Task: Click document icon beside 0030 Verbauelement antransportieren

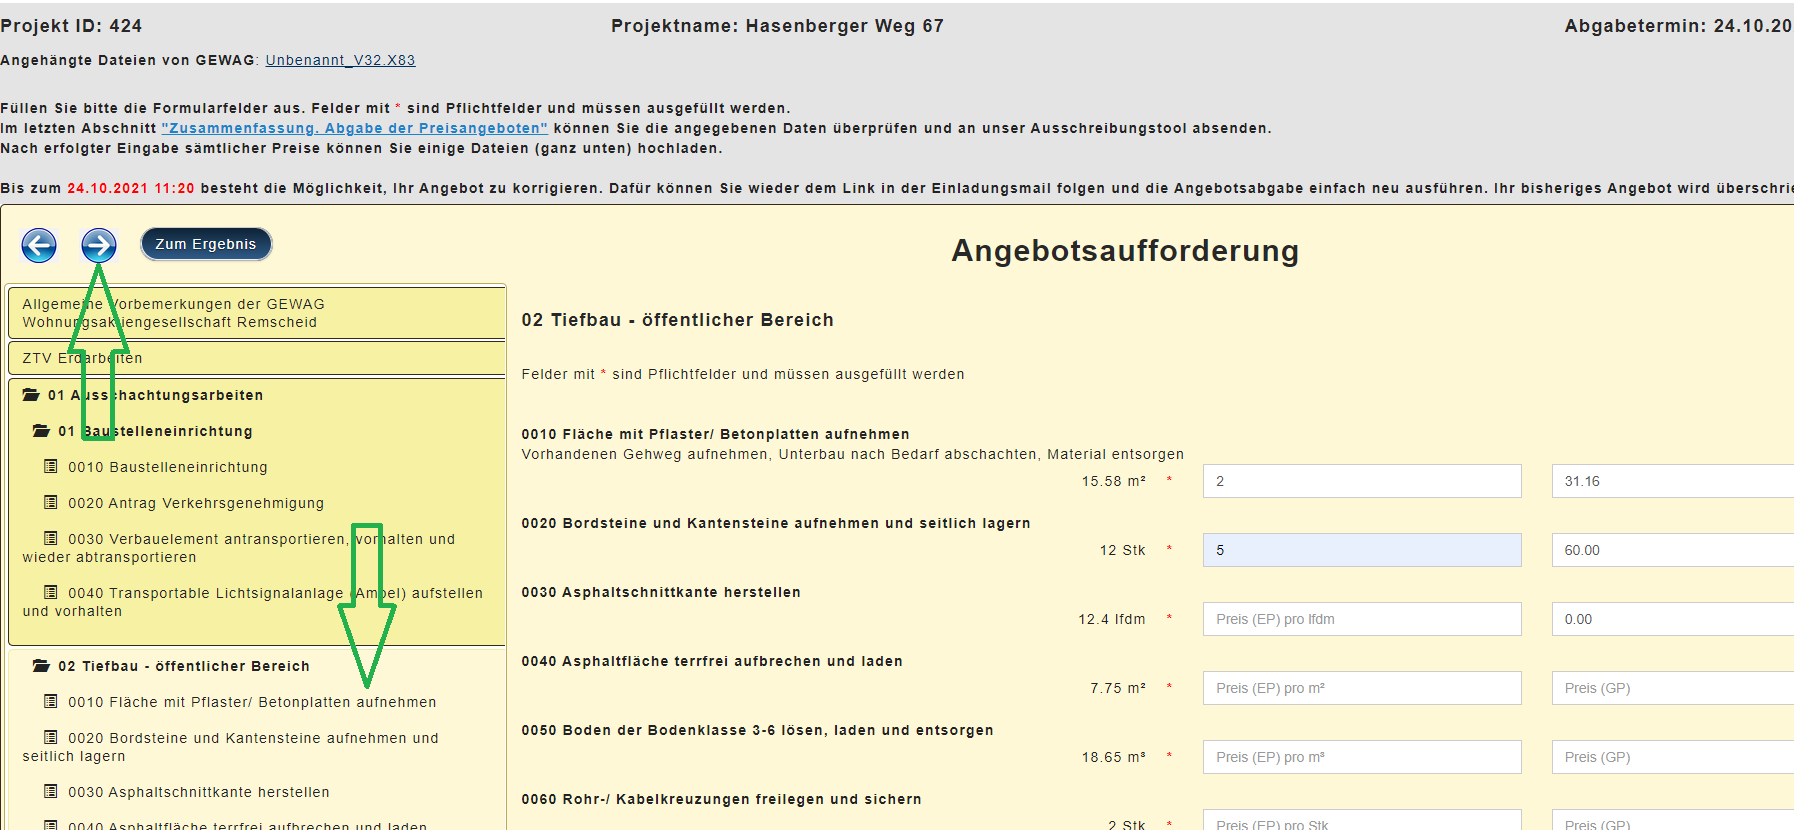Action: (x=51, y=539)
